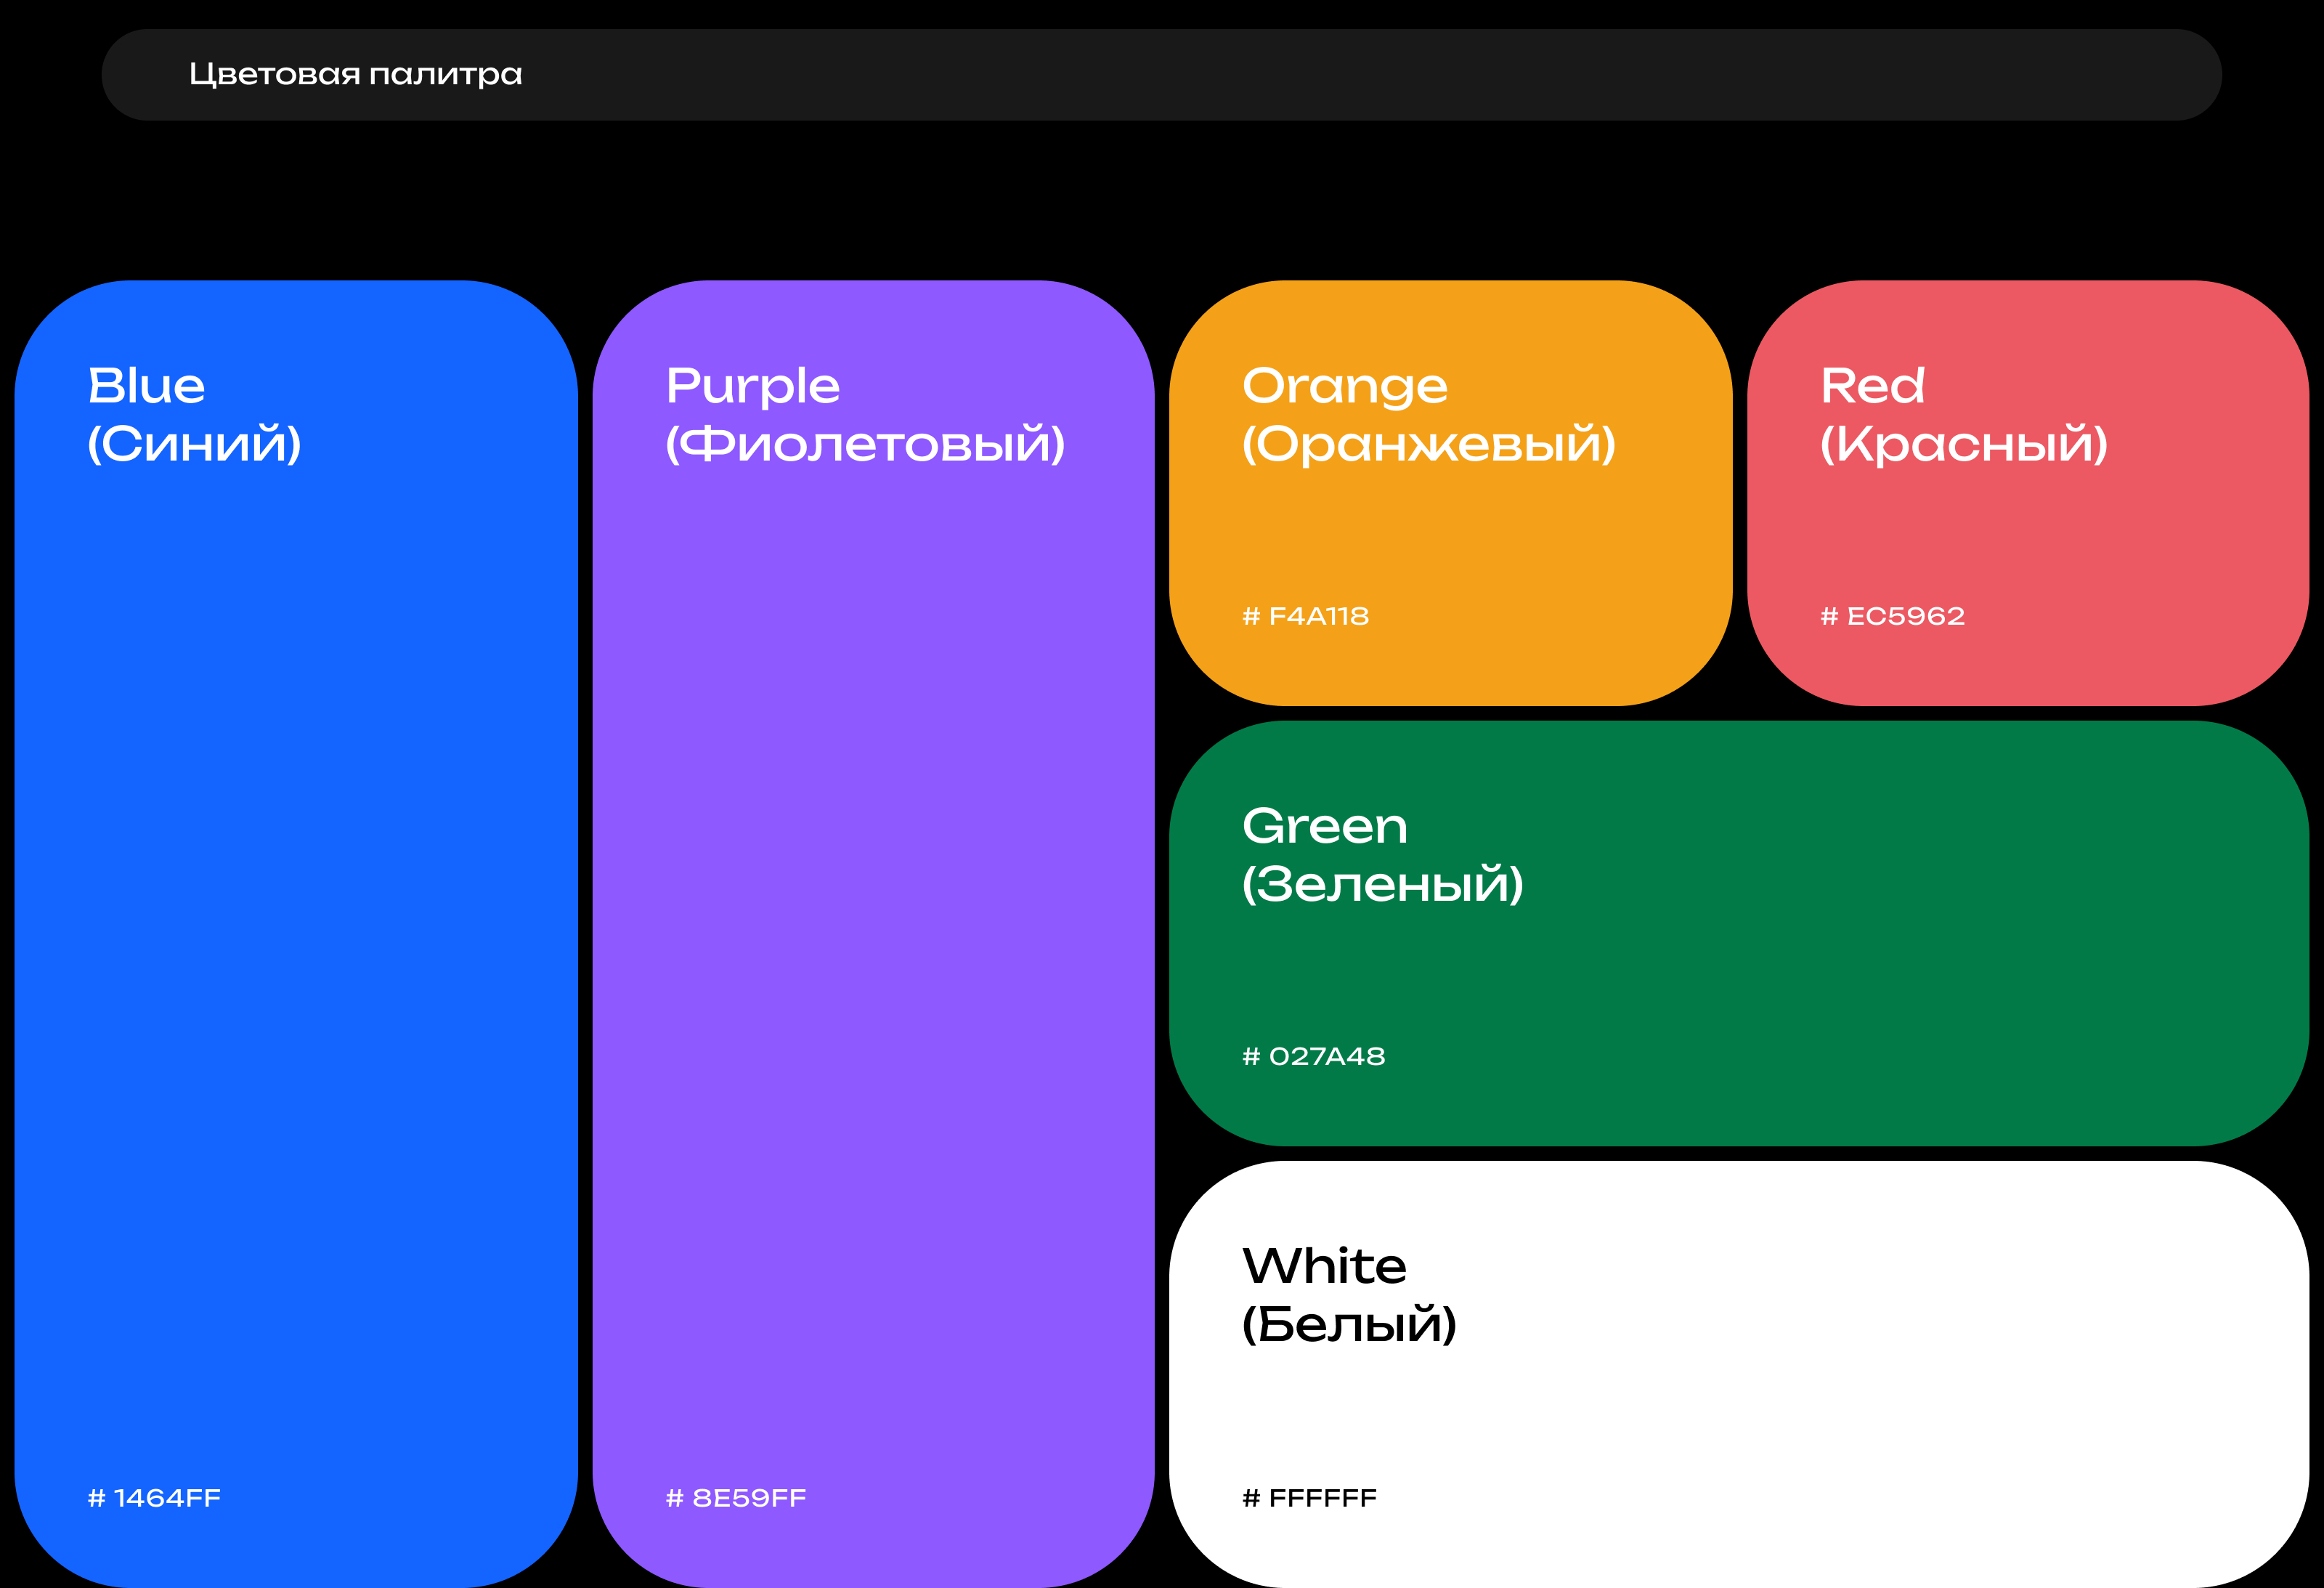Click the hex code # 8E59FF
The height and width of the screenshot is (1588, 2324).
[x=736, y=1498]
